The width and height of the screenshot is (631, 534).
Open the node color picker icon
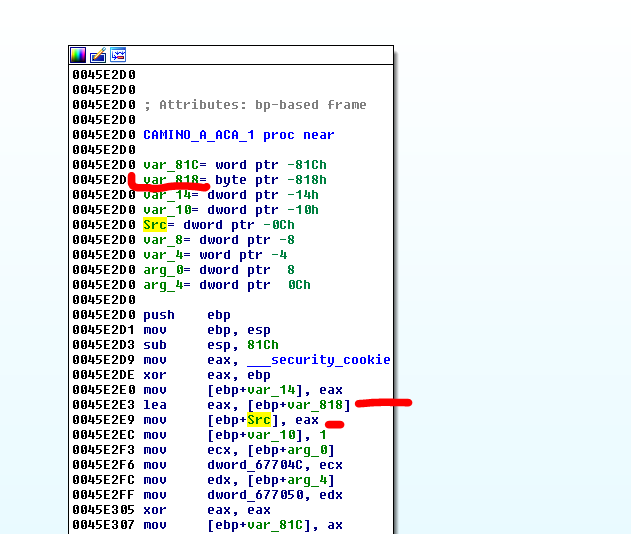pos(78,55)
